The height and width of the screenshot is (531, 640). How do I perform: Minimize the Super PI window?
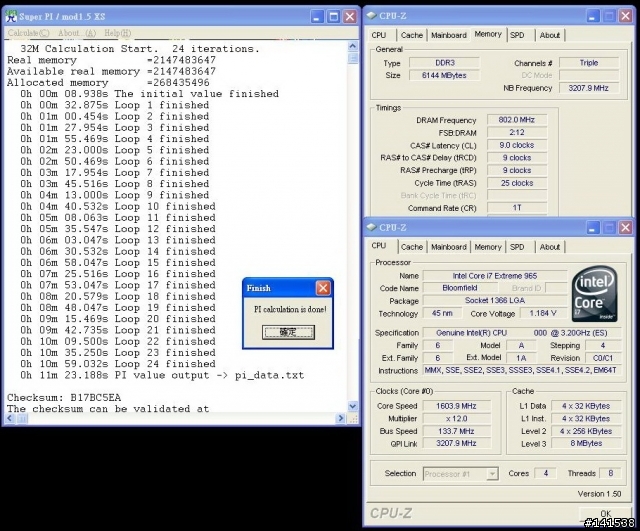point(317,16)
